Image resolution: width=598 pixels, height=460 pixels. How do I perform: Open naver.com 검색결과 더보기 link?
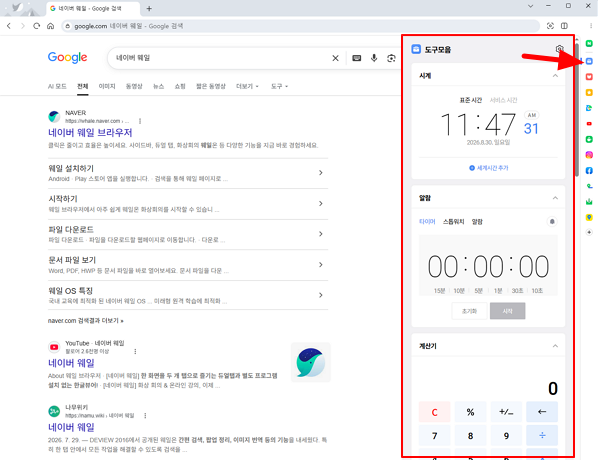click(x=86, y=321)
